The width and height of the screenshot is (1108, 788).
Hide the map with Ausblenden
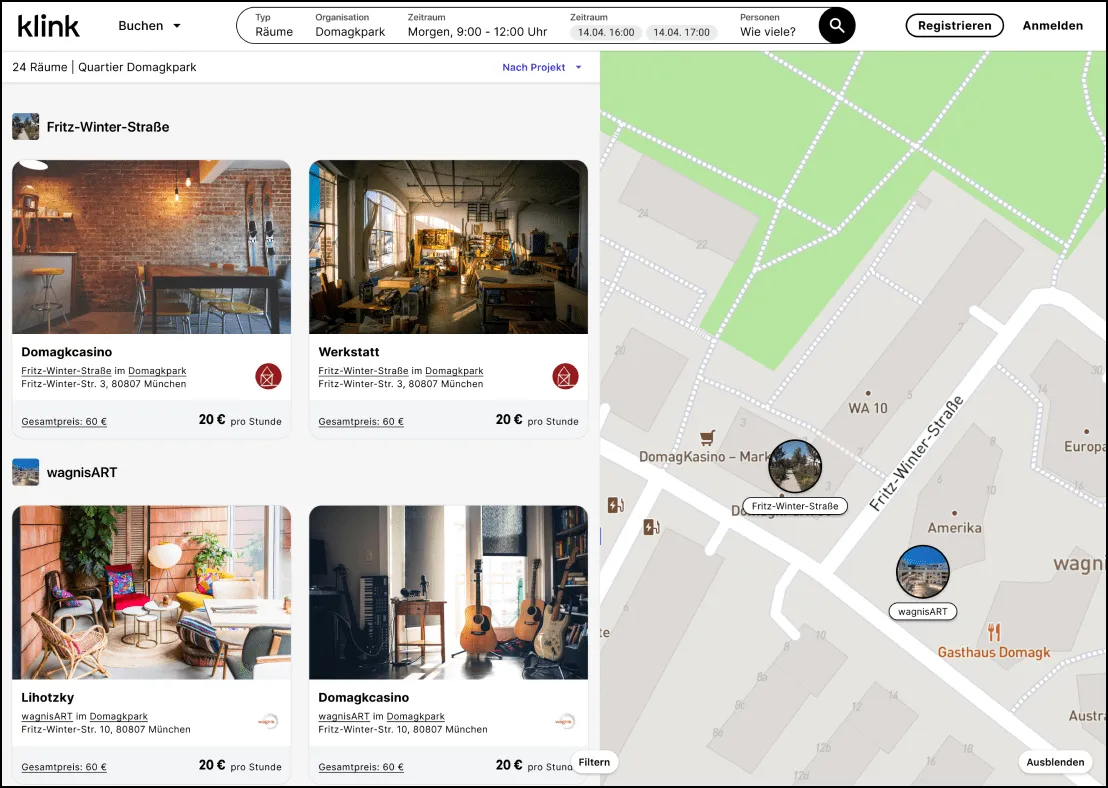coord(1055,761)
